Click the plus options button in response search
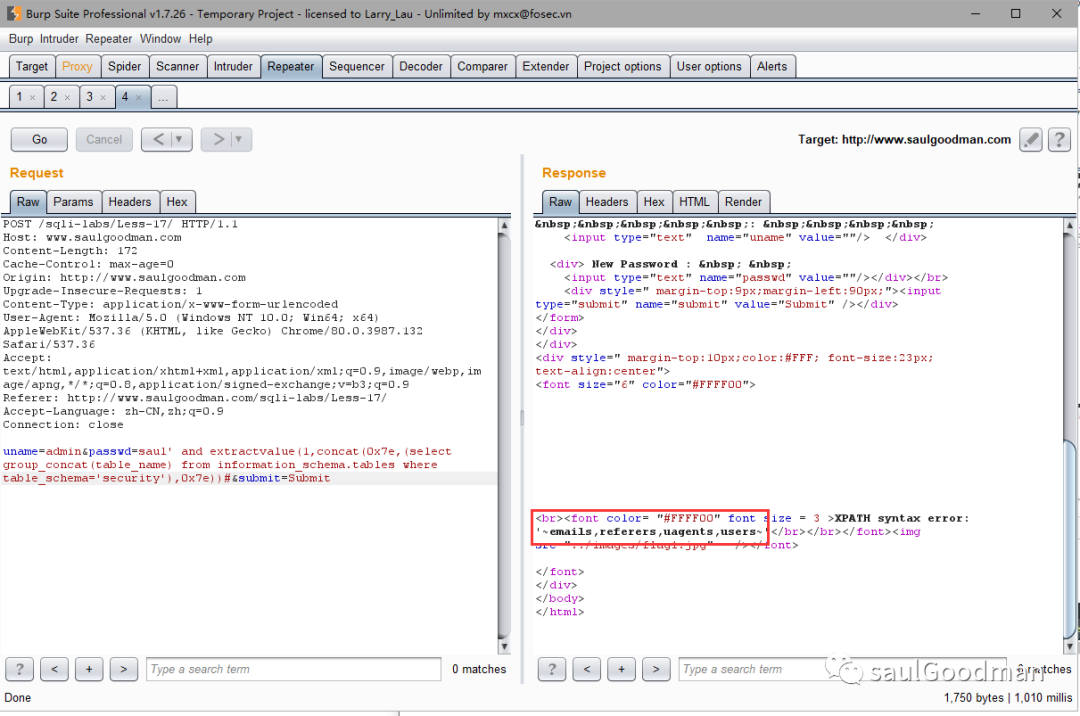The height and width of the screenshot is (716, 1080). (621, 668)
